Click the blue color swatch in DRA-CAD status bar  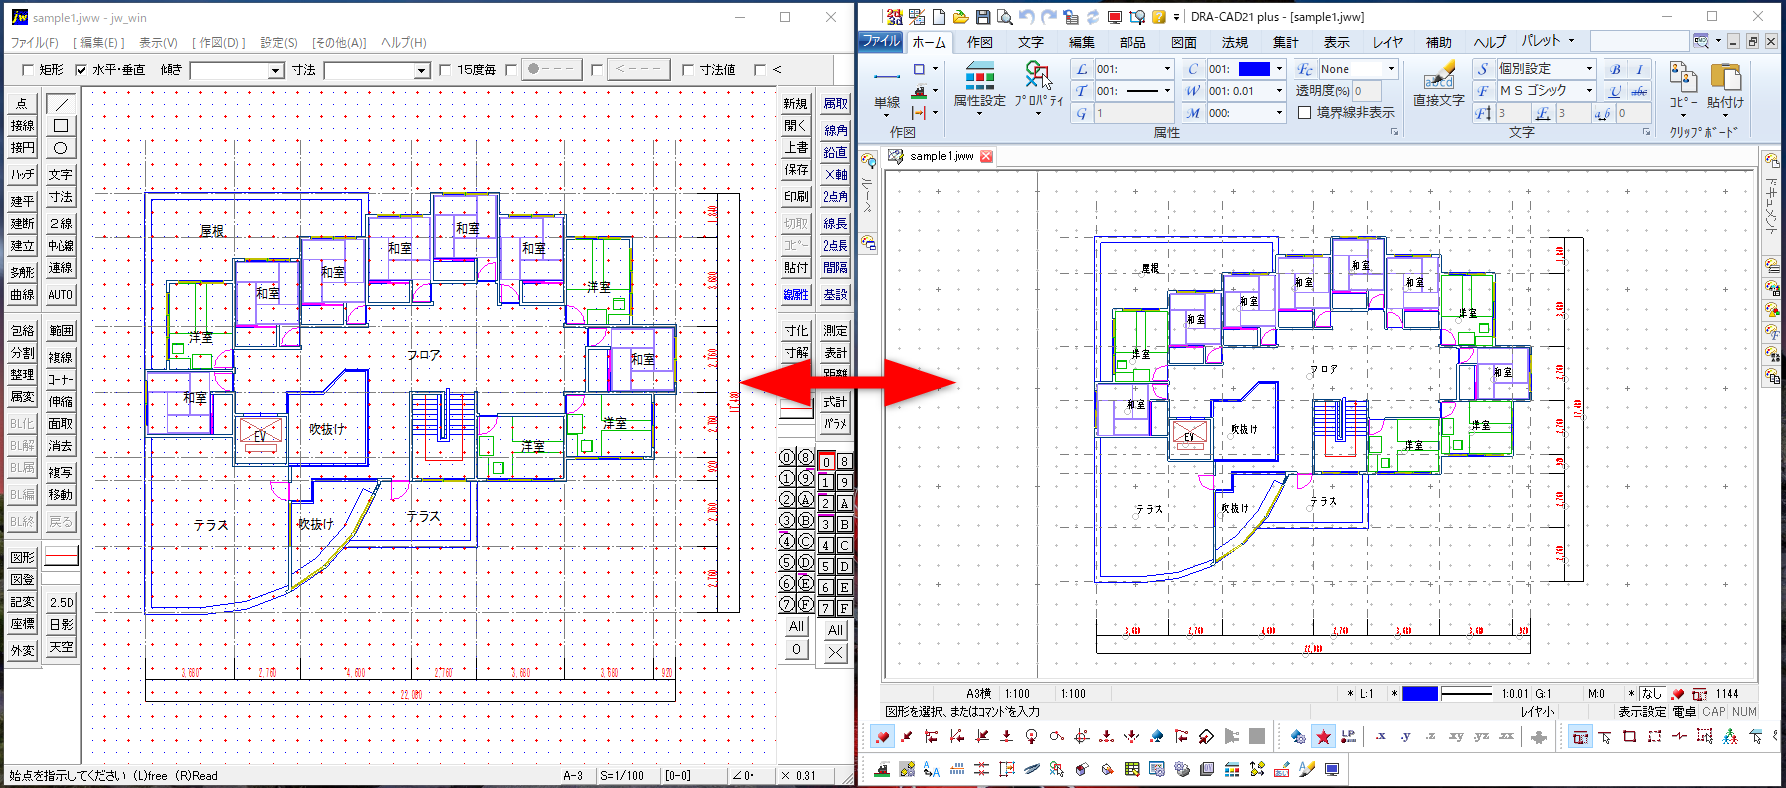point(1420,694)
